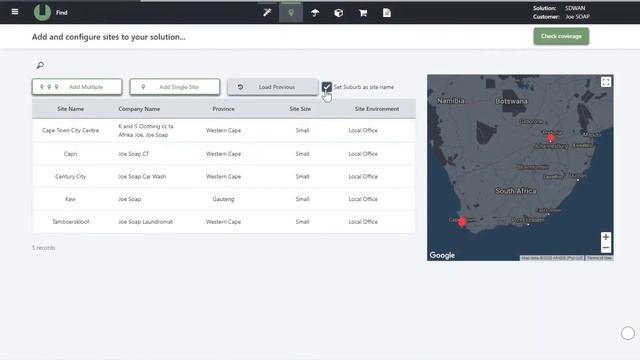The width and height of the screenshot is (640, 360).
Task: Sort by Site Environment column header
Action: [x=377, y=109]
